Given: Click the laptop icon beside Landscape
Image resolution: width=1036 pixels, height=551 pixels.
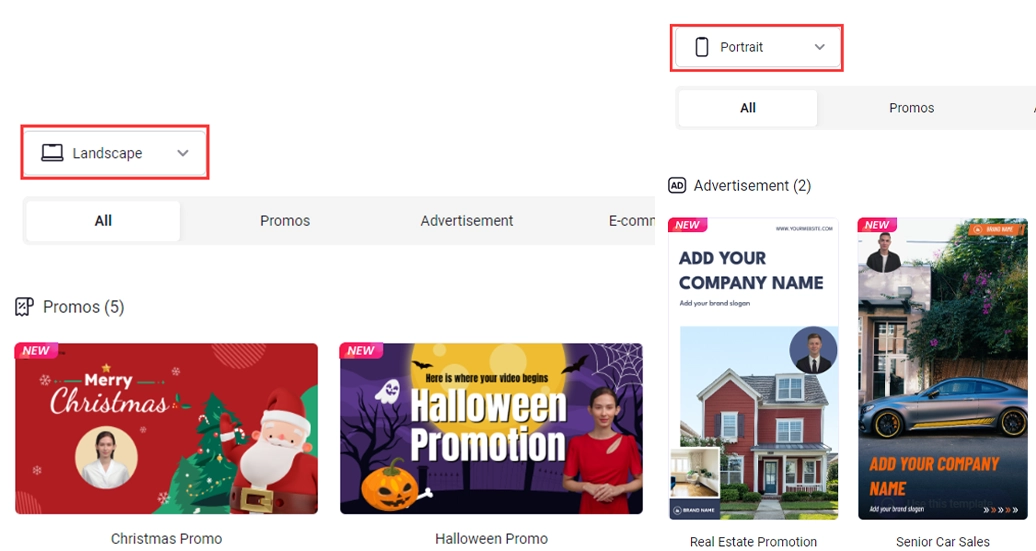Looking at the screenshot, I should click(x=51, y=153).
